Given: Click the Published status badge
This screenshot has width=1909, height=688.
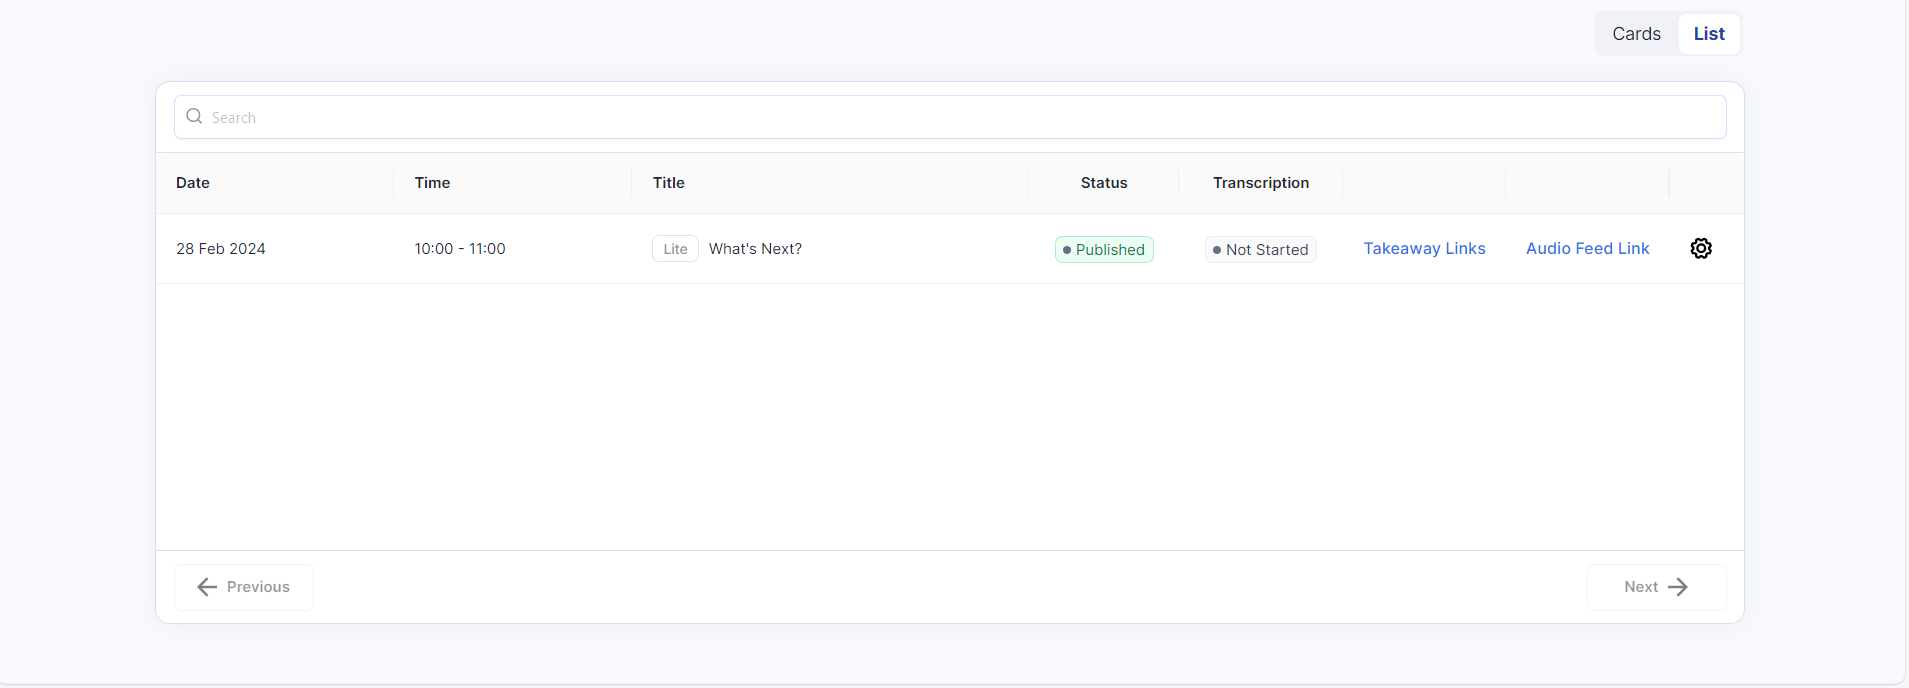Looking at the screenshot, I should click(1104, 249).
